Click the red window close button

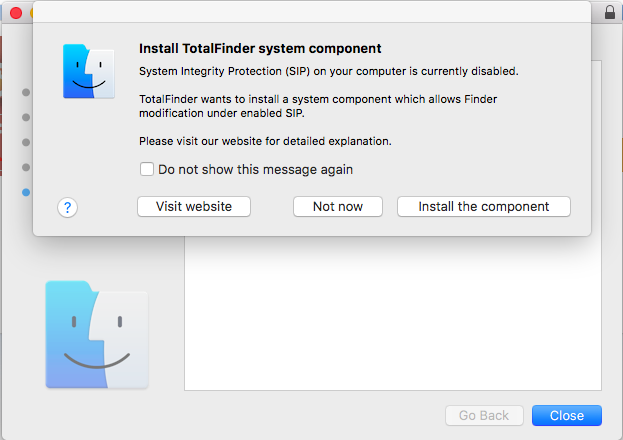click(16, 13)
